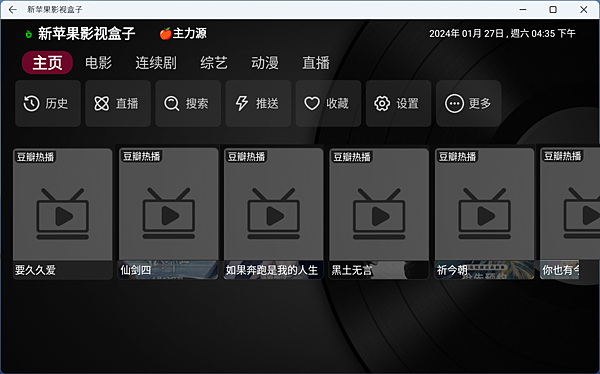
Task: Click the 设置 button label
Action: pyautogui.click(x=408, y=103)
